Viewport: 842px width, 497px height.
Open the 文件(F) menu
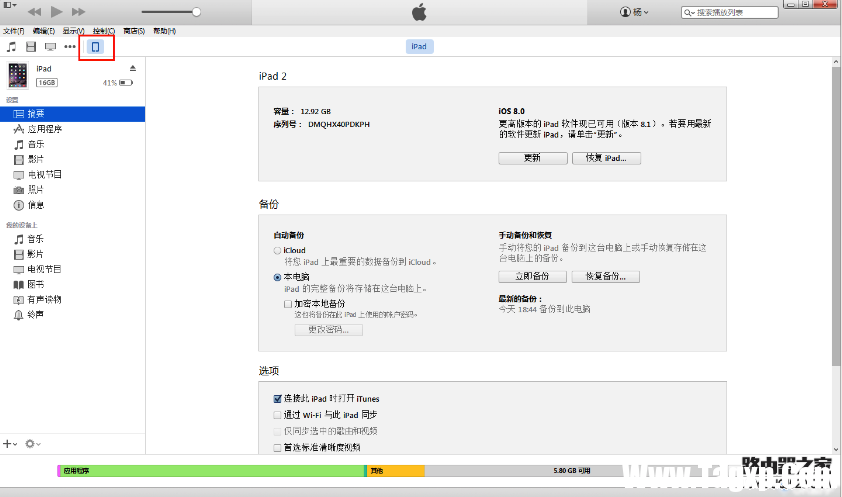[13, 31]
